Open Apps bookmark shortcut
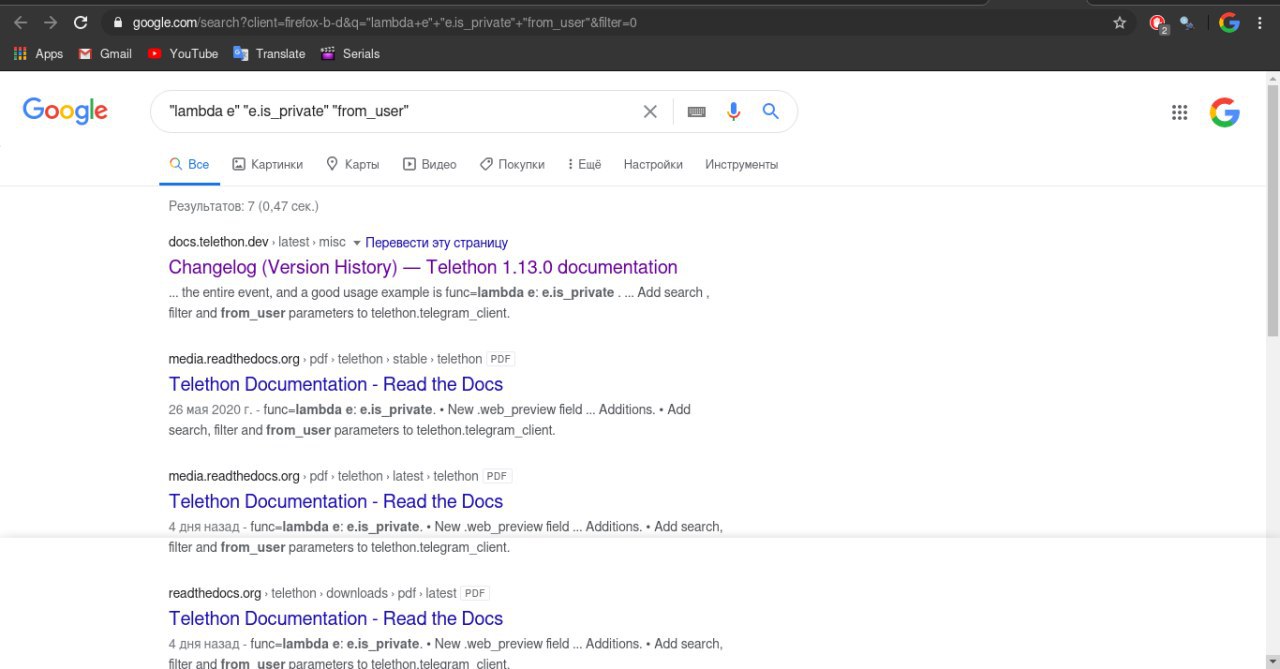 pos(38,54)
